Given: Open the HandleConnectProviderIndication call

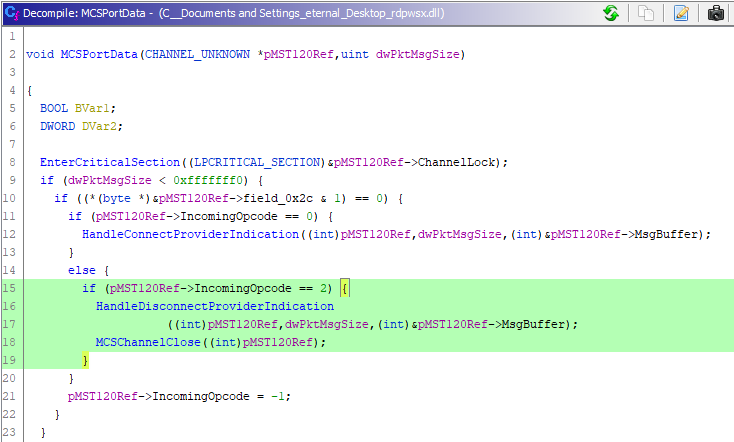Looking at the screenshot, I should [x=191, y=234].
